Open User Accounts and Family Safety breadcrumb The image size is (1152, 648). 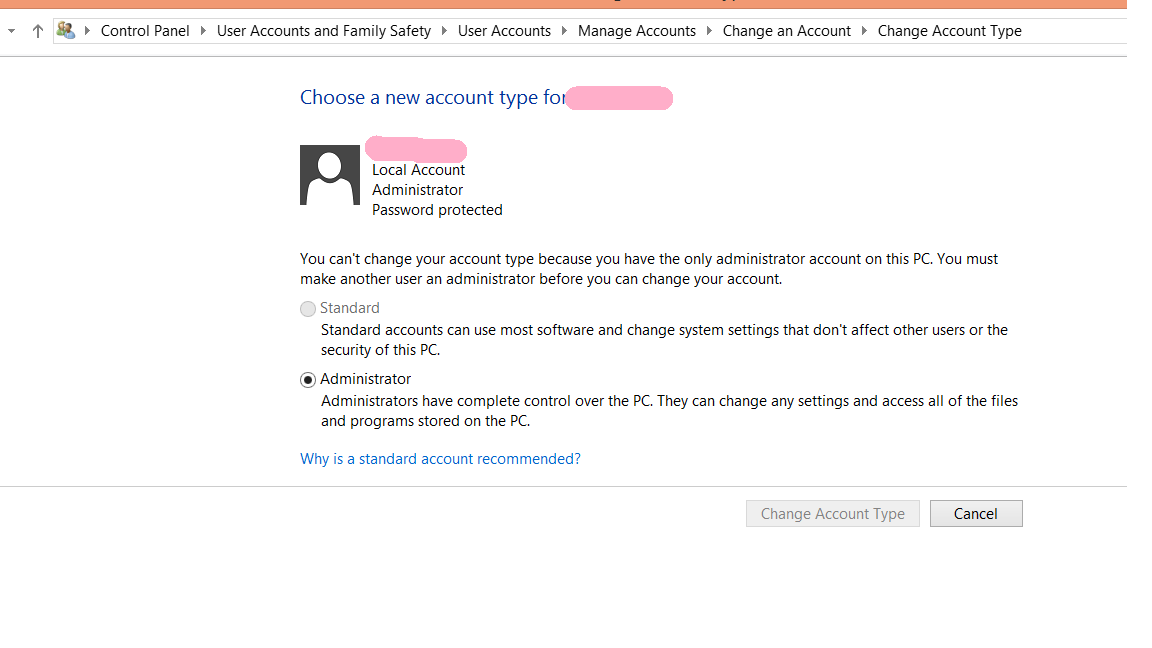tap(324, 31)
